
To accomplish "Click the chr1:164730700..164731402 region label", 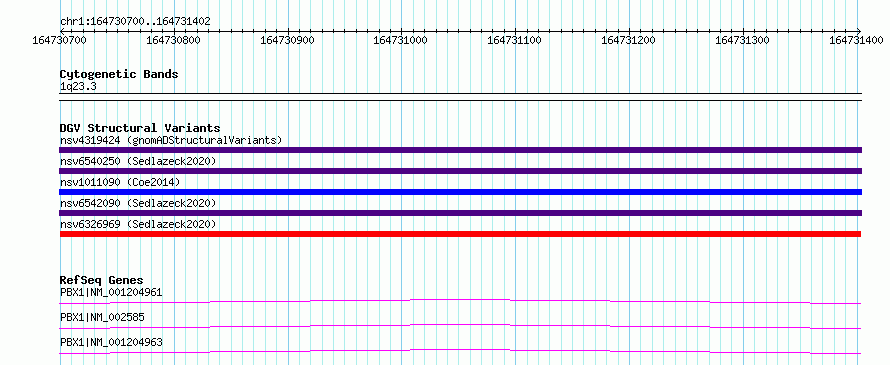I will tap(135, 22).
